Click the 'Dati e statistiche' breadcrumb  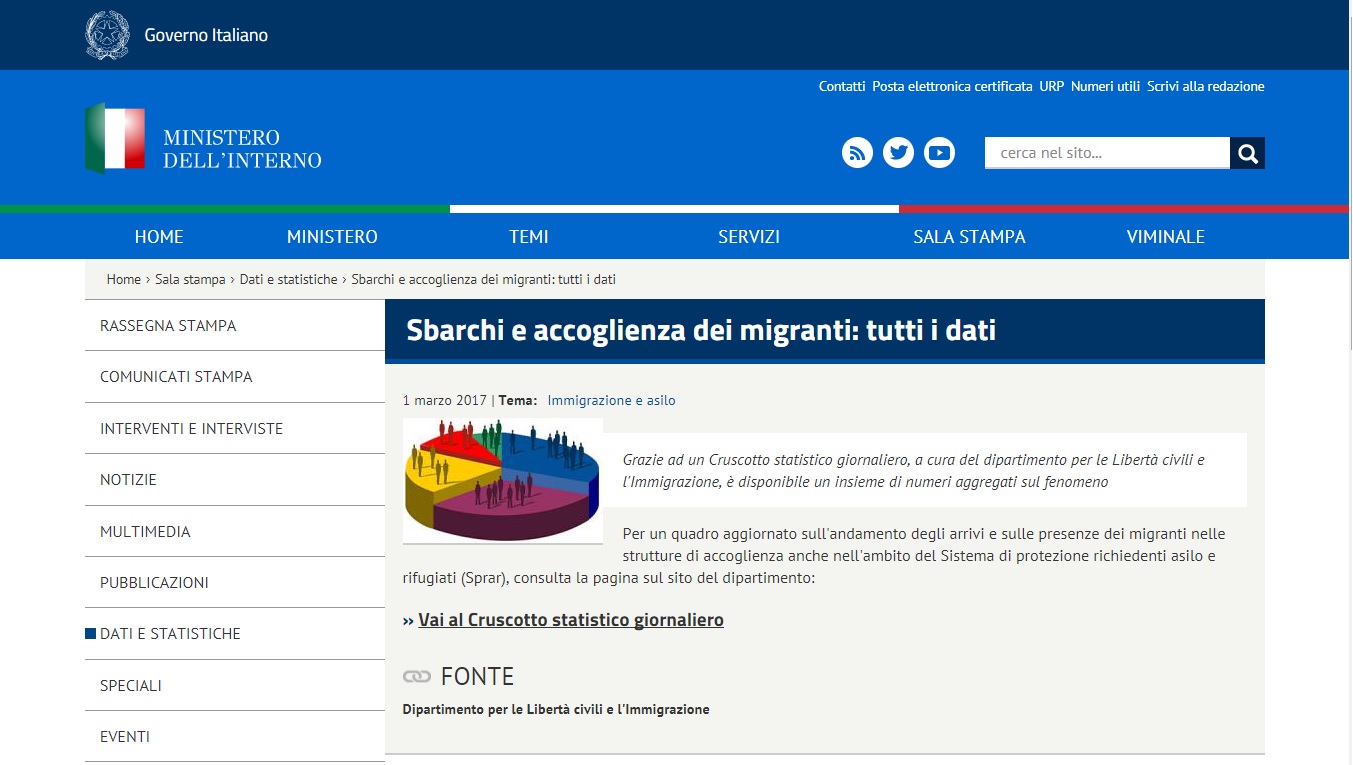(x=288, y=280)
